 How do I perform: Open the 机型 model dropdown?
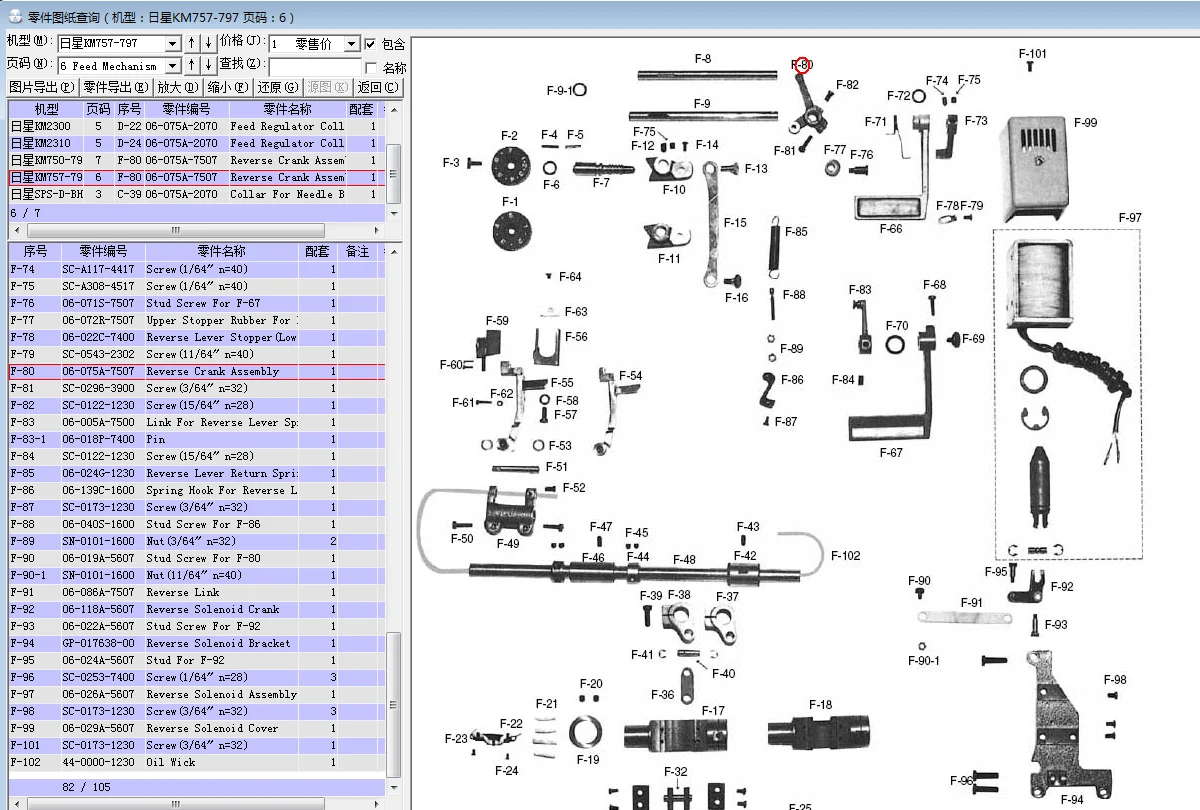[x=173, y=44]
